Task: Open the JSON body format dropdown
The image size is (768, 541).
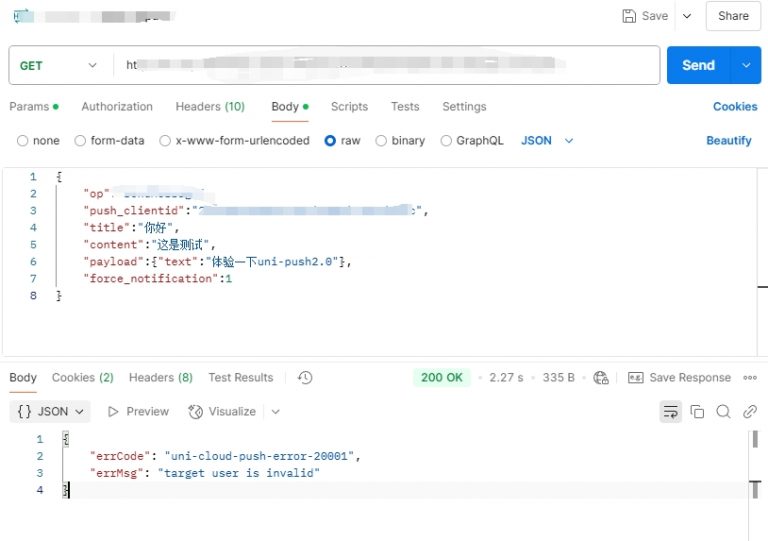Action: point(547,141)
